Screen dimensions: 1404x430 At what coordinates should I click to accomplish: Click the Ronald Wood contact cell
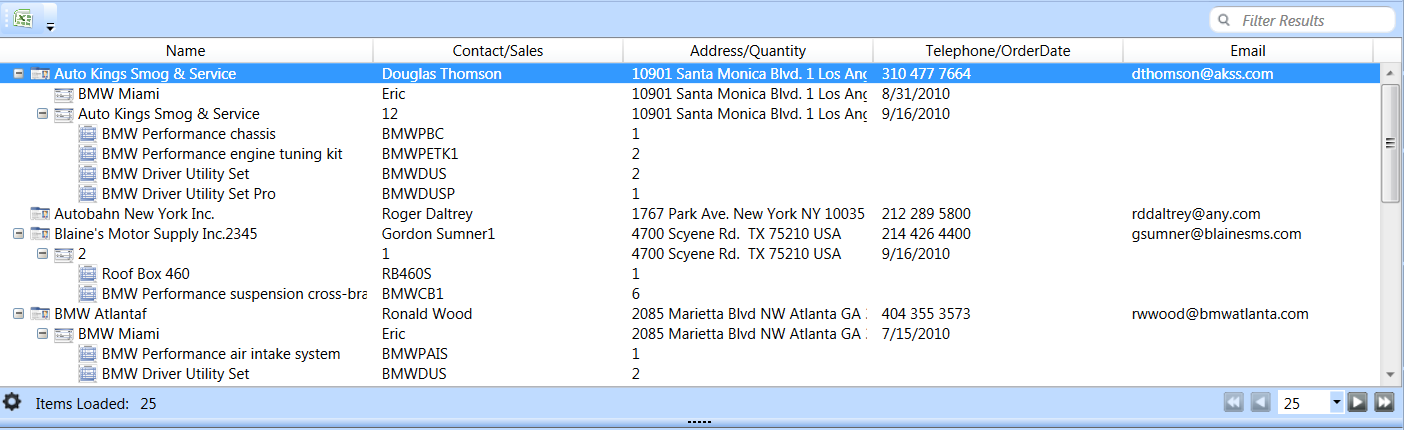(427, 314)
